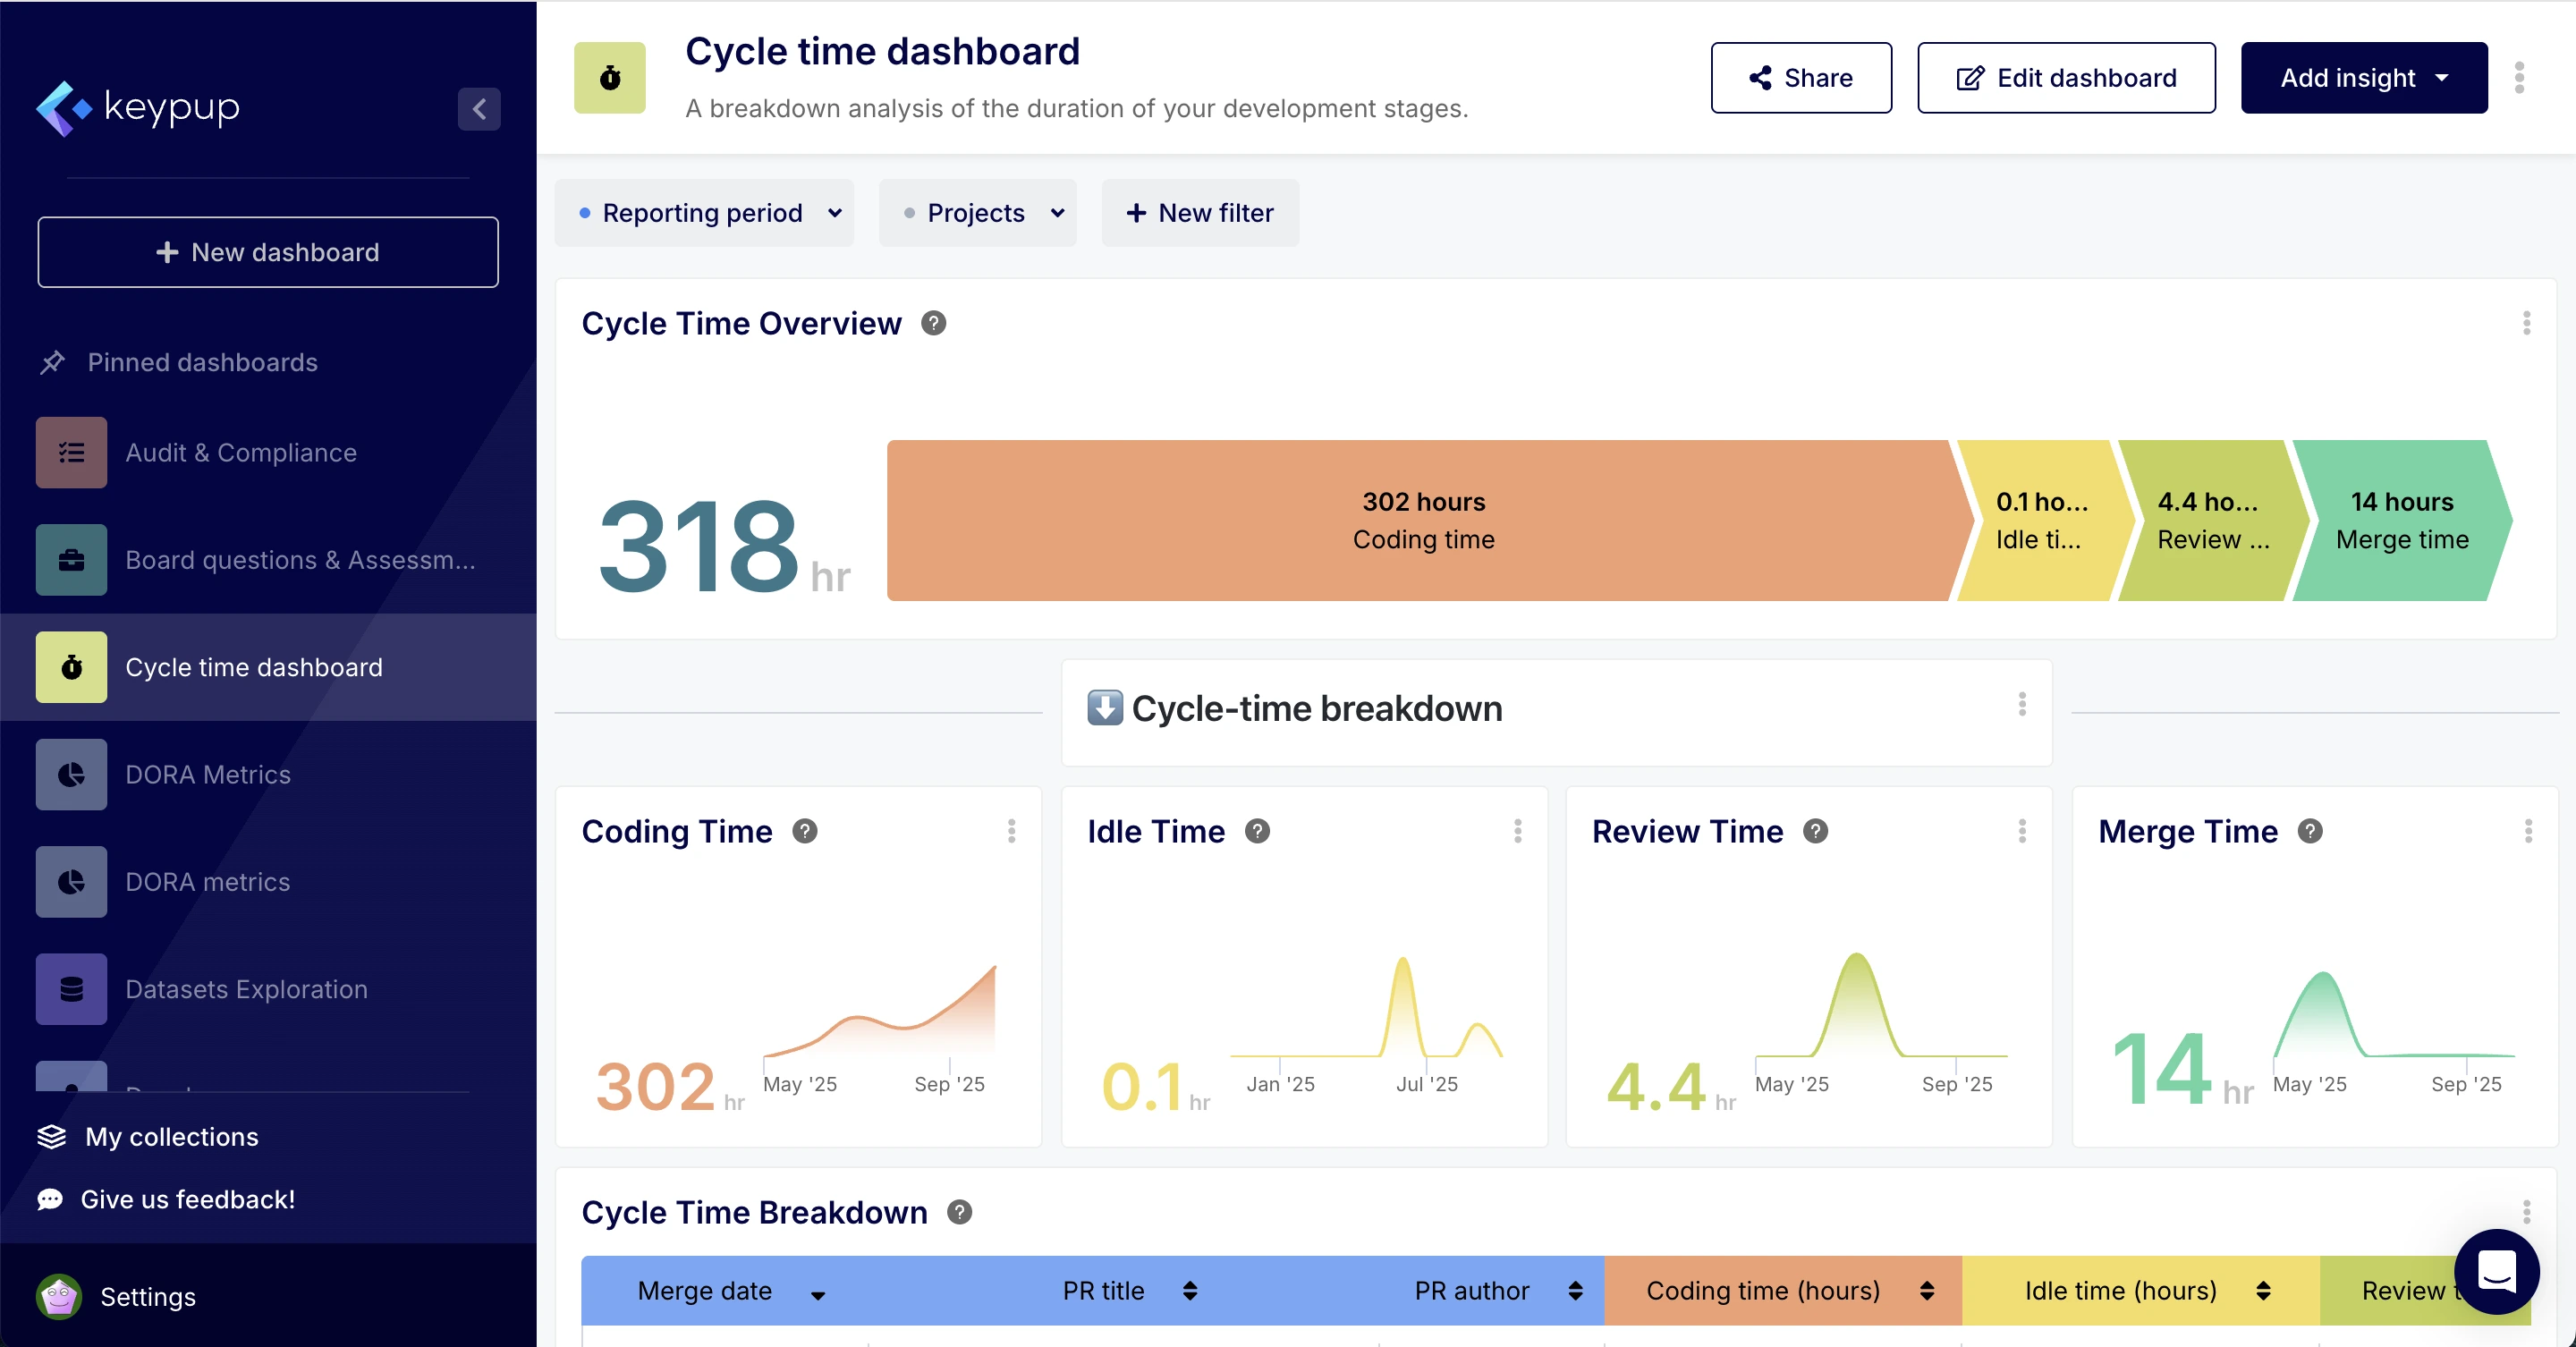Collapse the sidebar with the chevron

pos(479,109)
